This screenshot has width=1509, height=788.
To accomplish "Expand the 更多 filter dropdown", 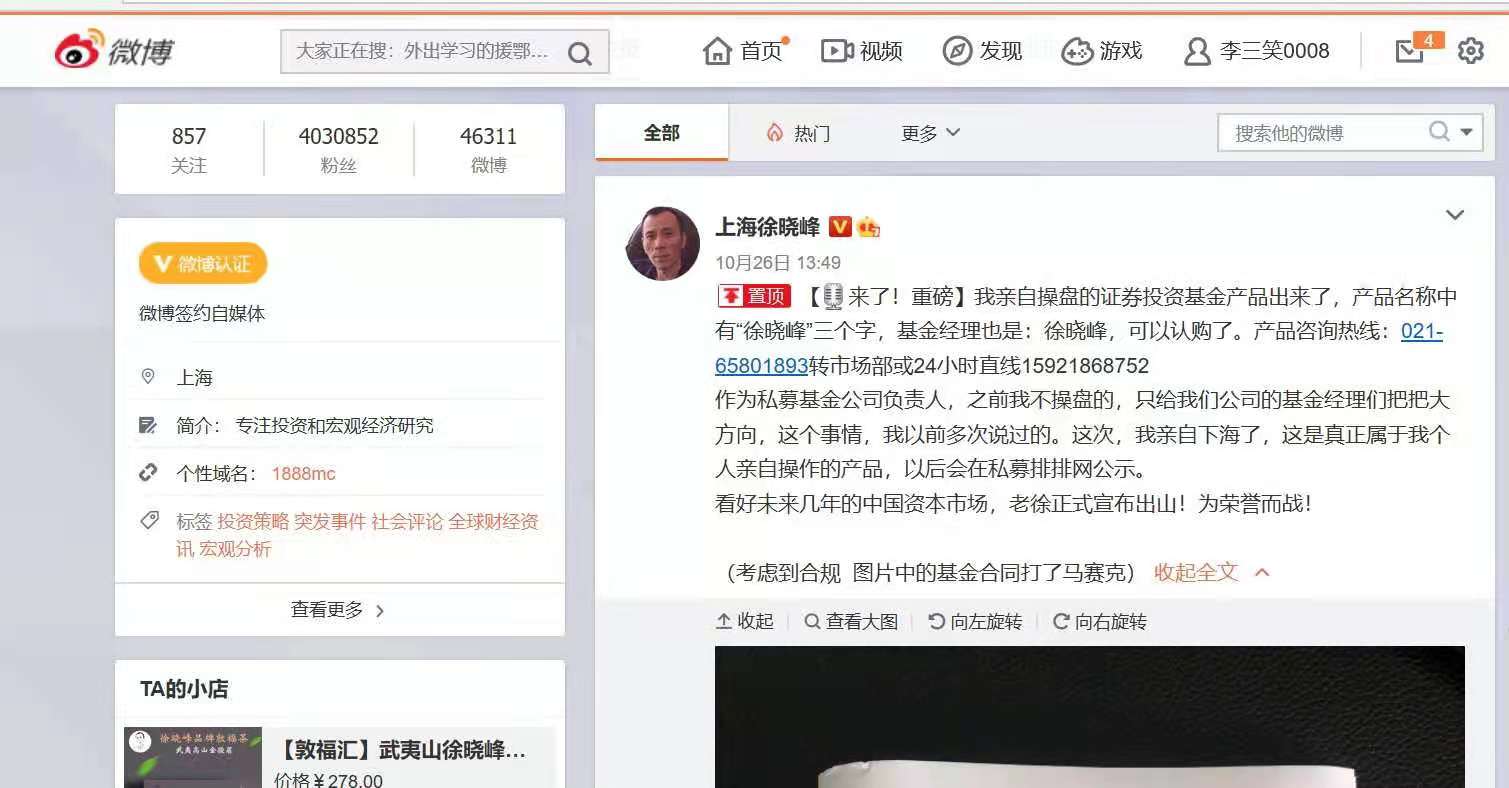I will coord(930,133).
